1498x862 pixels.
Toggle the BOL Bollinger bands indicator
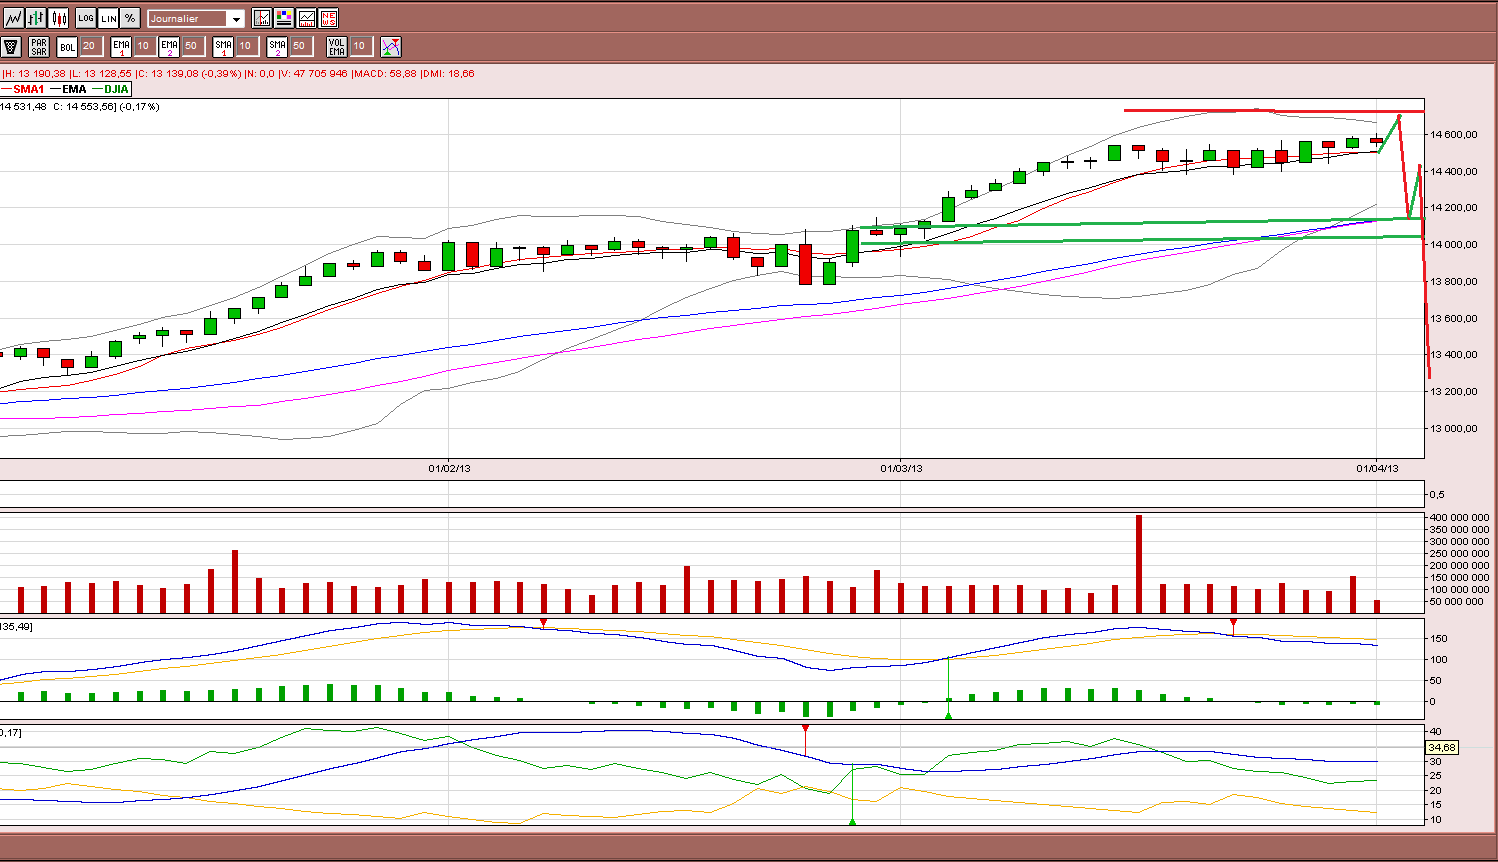pyautogui.click(x=67, y=46)
